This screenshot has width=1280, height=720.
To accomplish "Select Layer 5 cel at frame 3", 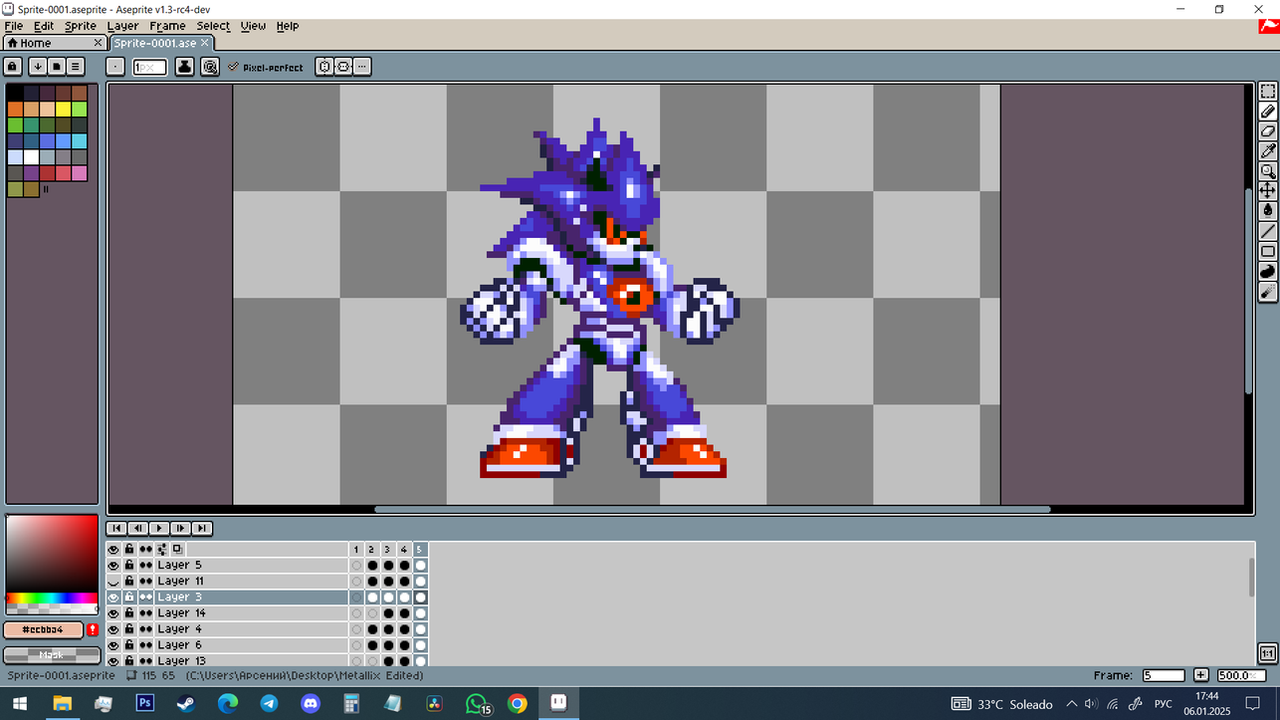I will 388,565.
